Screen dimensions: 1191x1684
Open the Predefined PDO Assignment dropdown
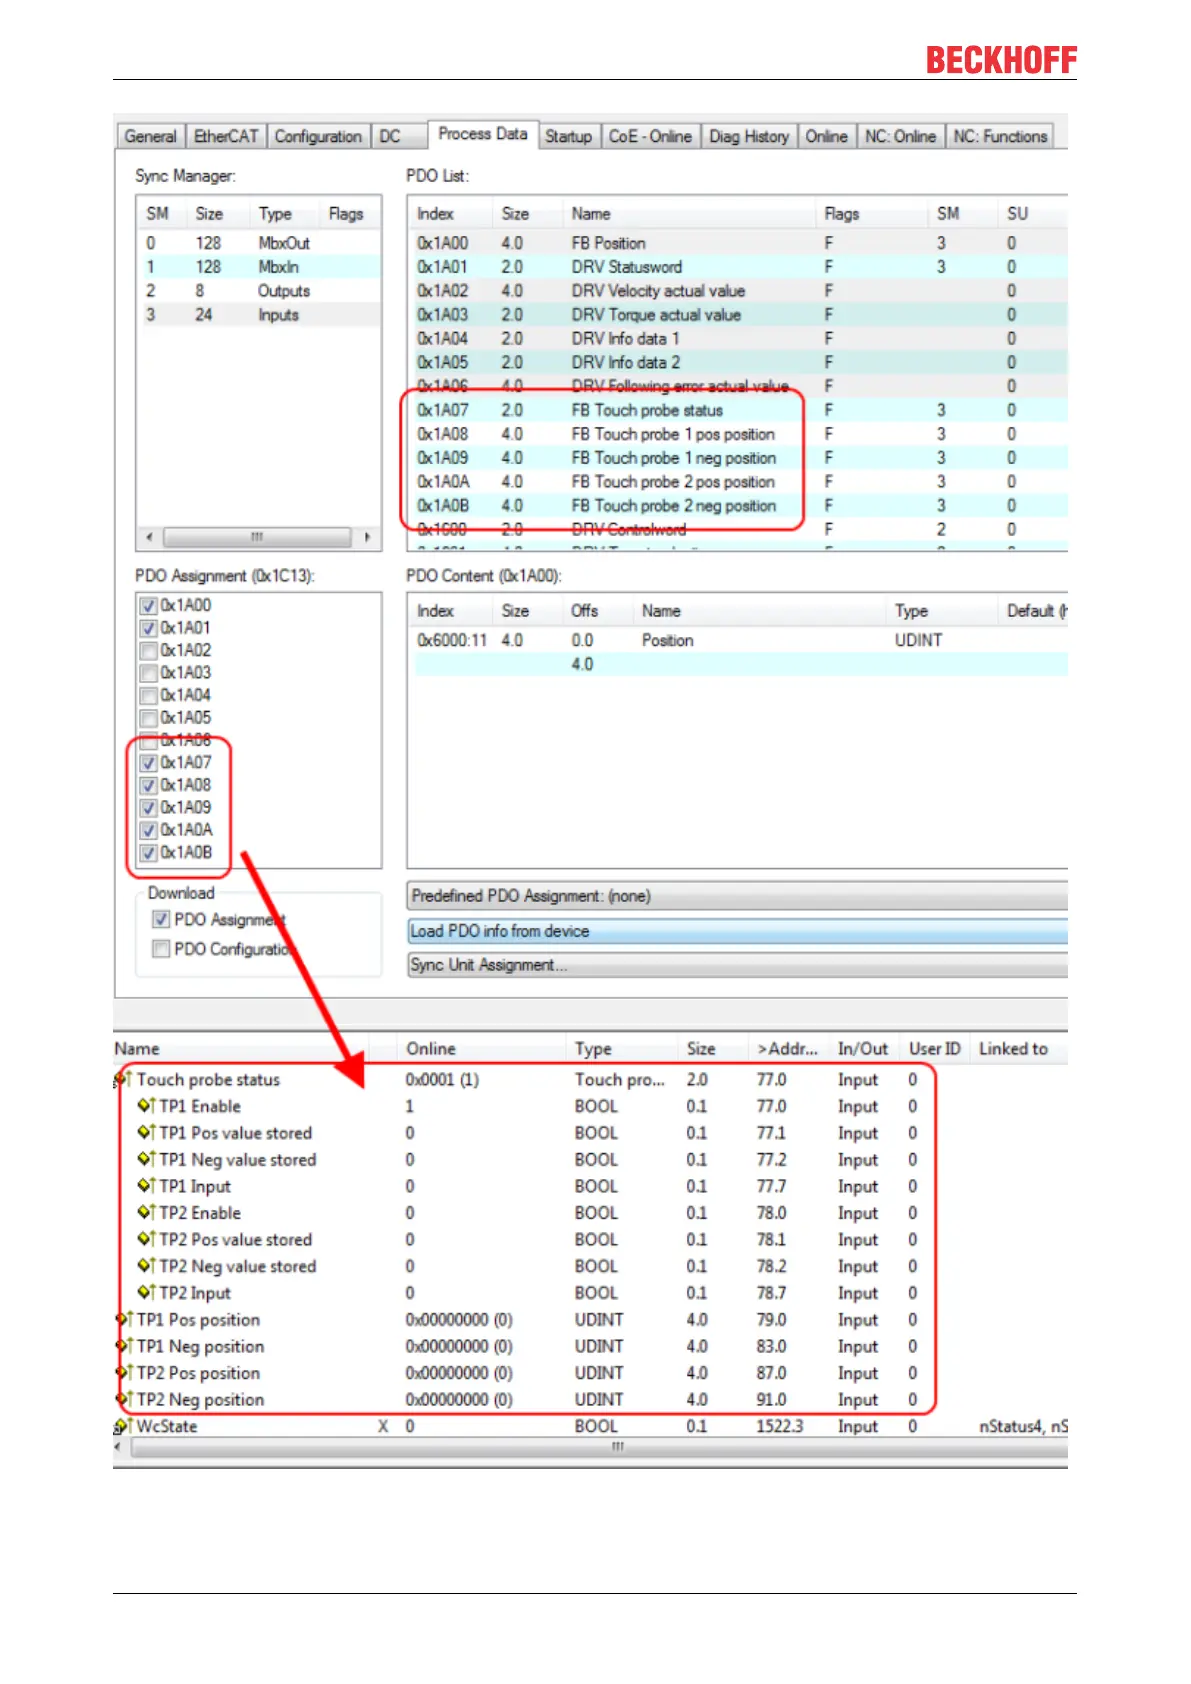pyautogui.click(x=737, y=896)
